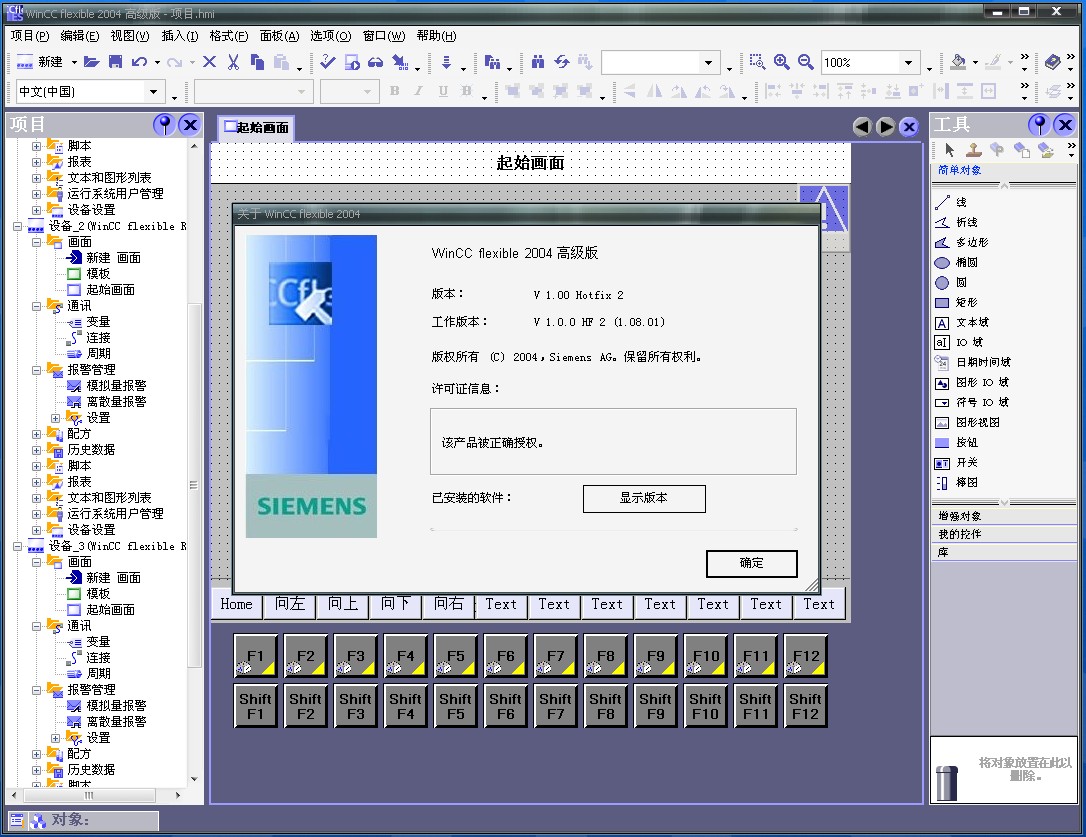The width and height of the screenshot is (1086, 837).
Task: Toggle the pin on the 项目 panel
Action: (164, 125)
